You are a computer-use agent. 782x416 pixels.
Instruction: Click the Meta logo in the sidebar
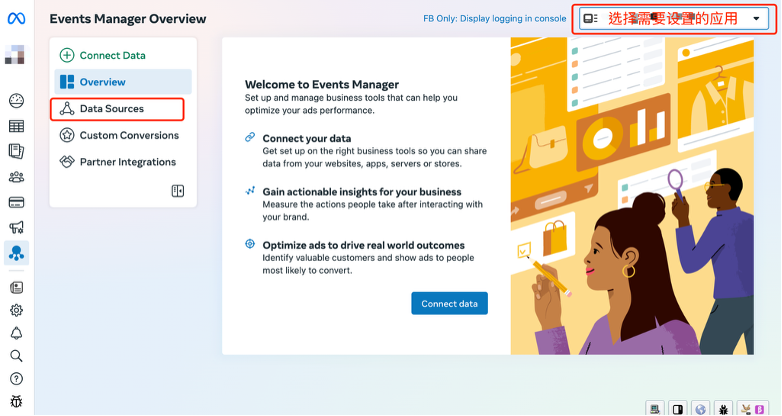[16, 18]
